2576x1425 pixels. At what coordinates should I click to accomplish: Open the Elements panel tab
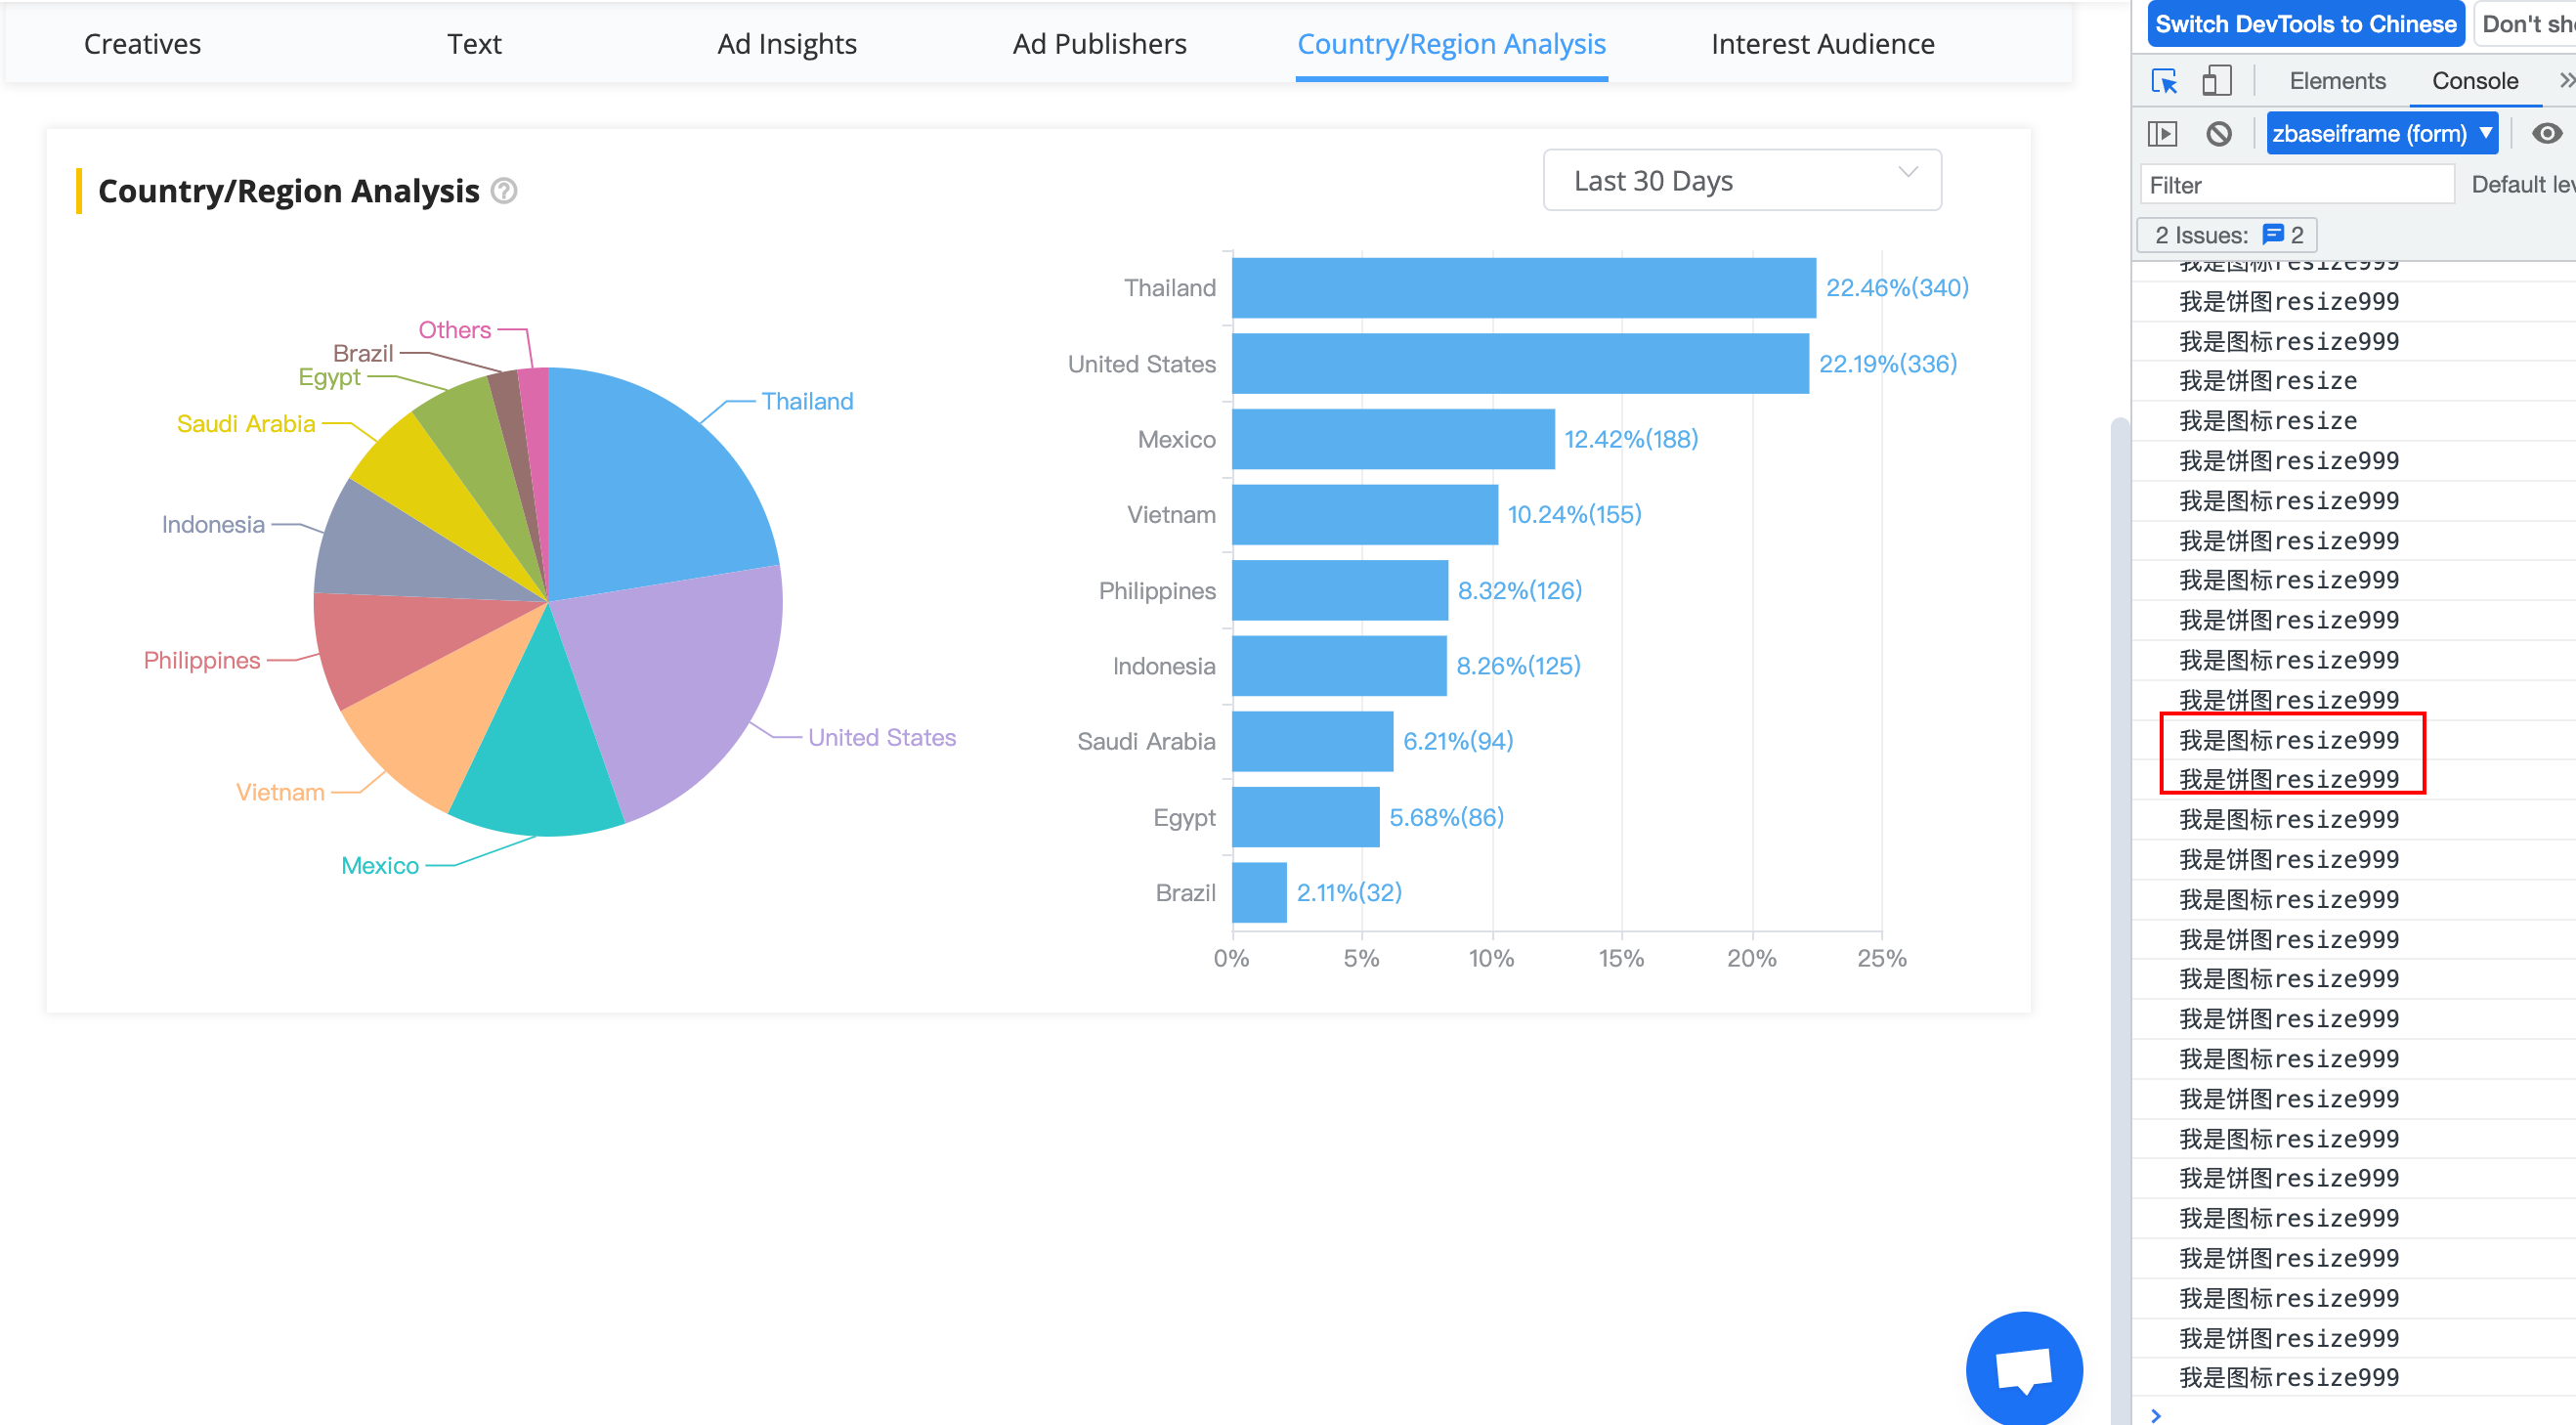click(2337, 81)
